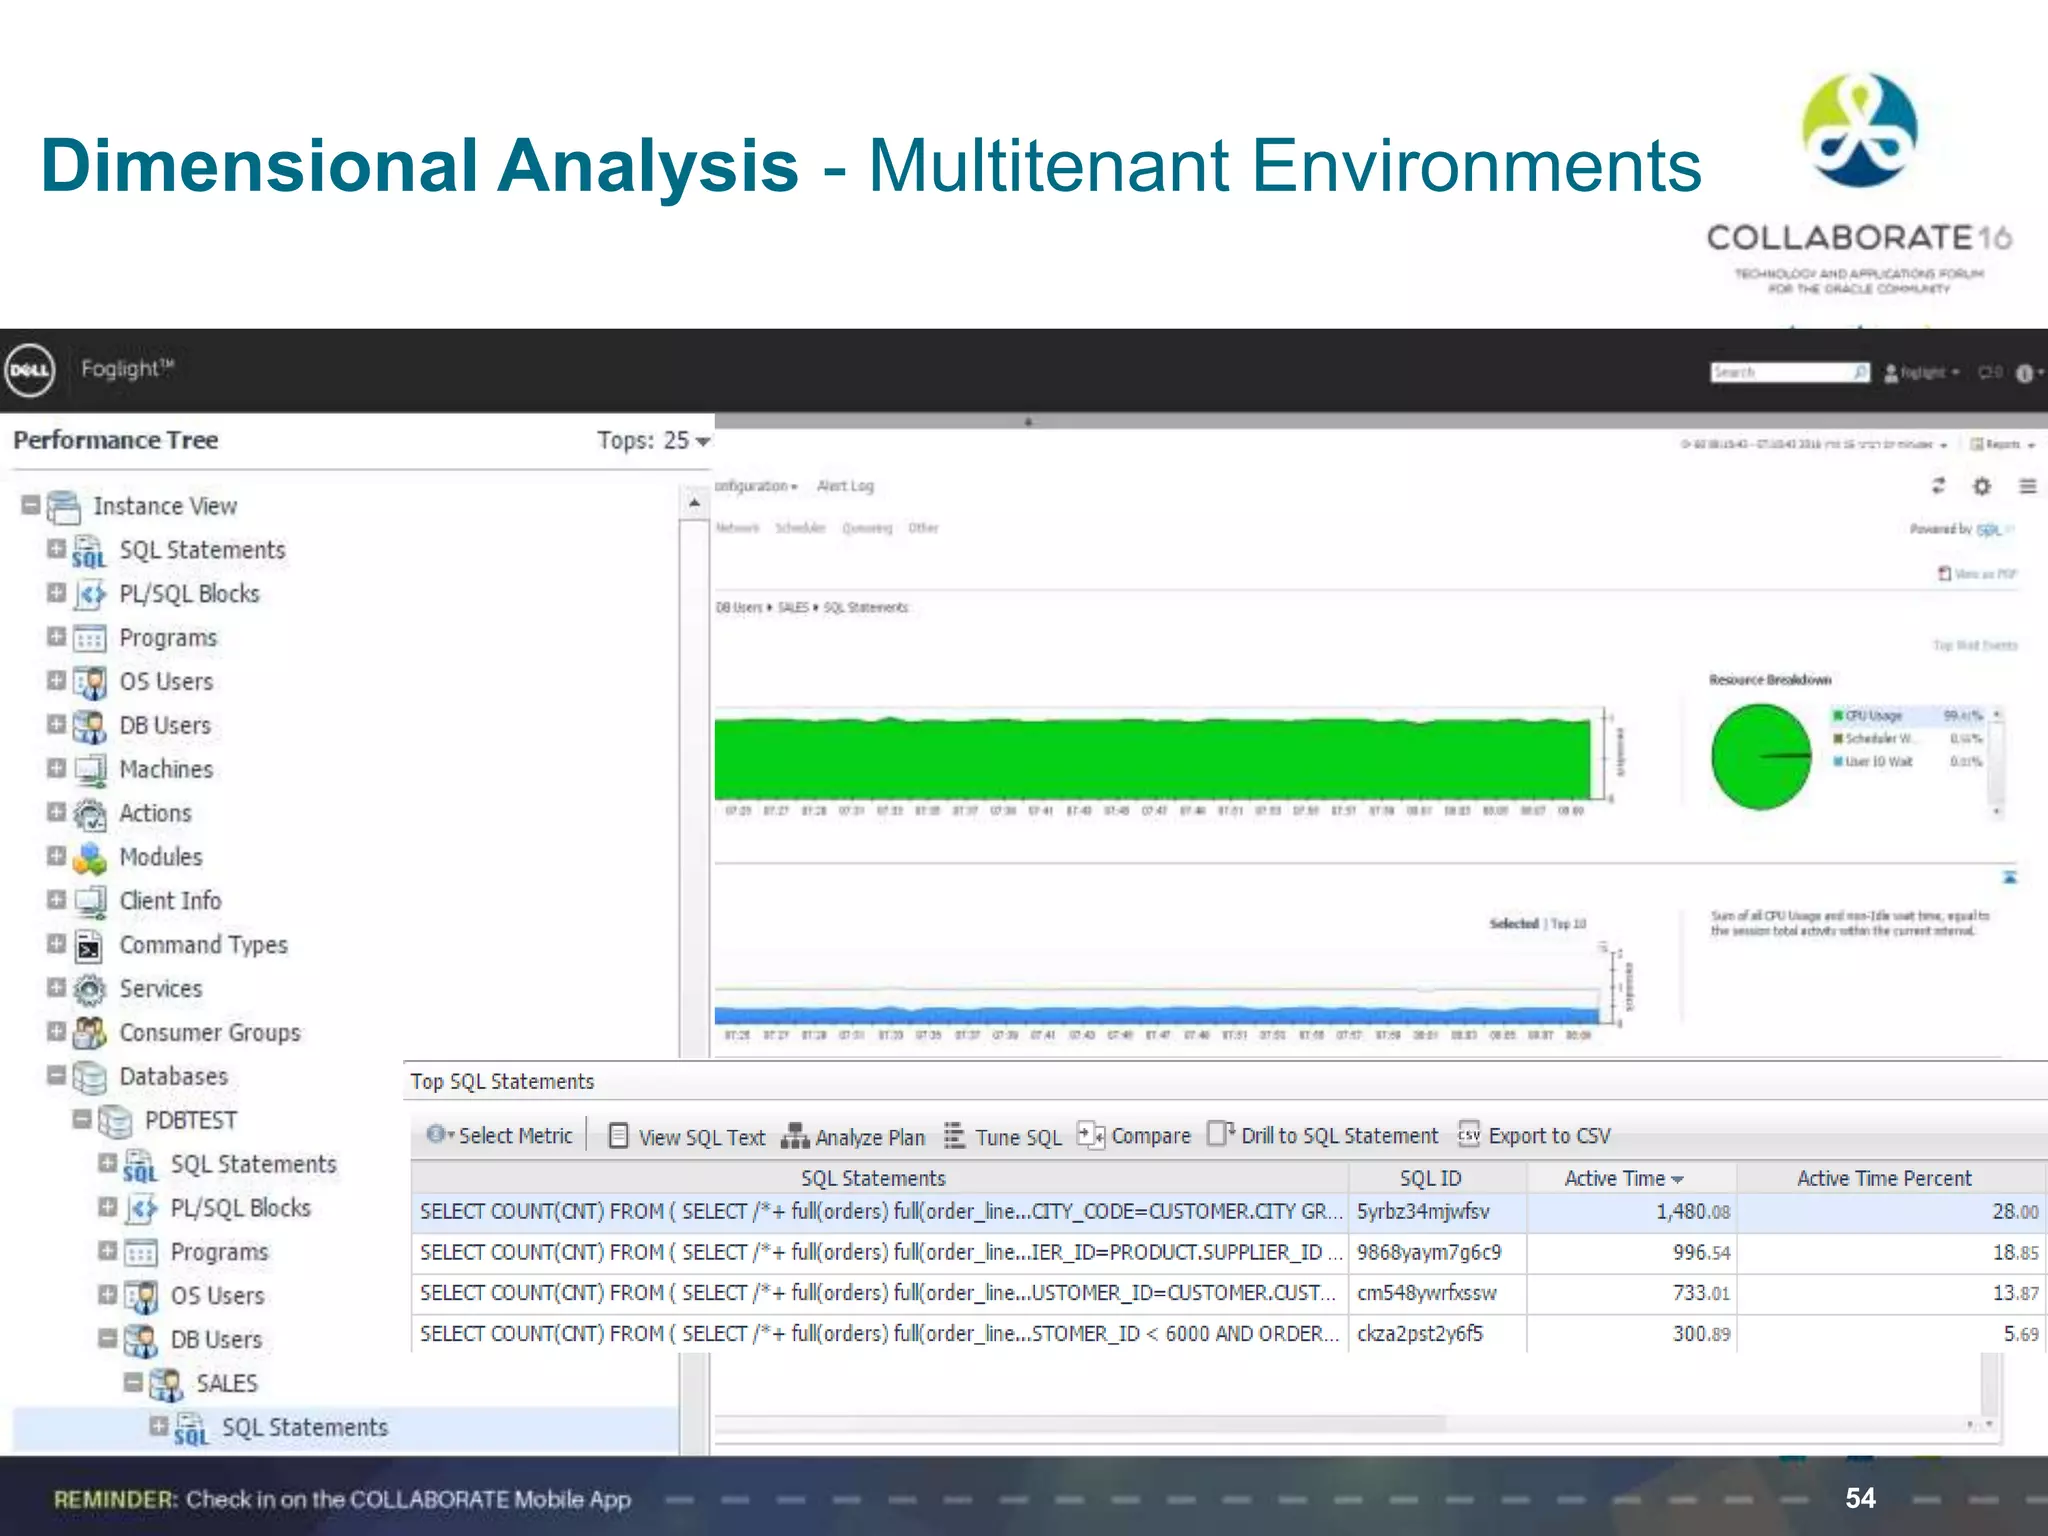2048x1536 pixels.
Task: Select the PL/SQL Blocks icon under Instance View
Action: (89, 595)
